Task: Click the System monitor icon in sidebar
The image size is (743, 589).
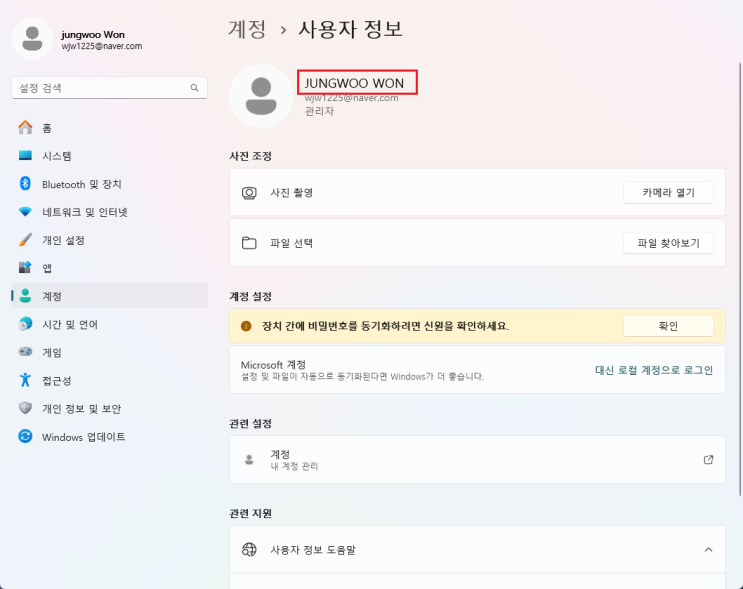Action: [25, 155]
